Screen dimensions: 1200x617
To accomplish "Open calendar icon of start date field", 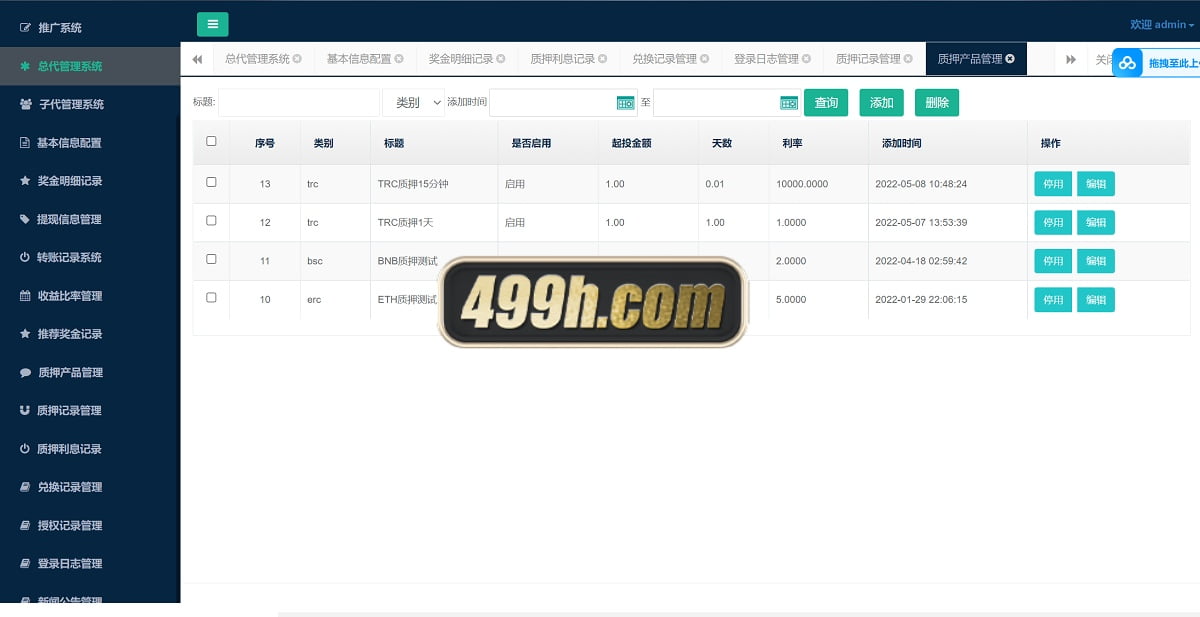I will 626,103.
